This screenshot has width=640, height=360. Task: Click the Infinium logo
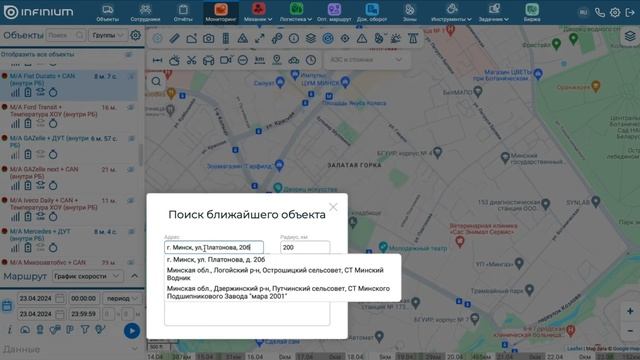(x=38, y=12)
